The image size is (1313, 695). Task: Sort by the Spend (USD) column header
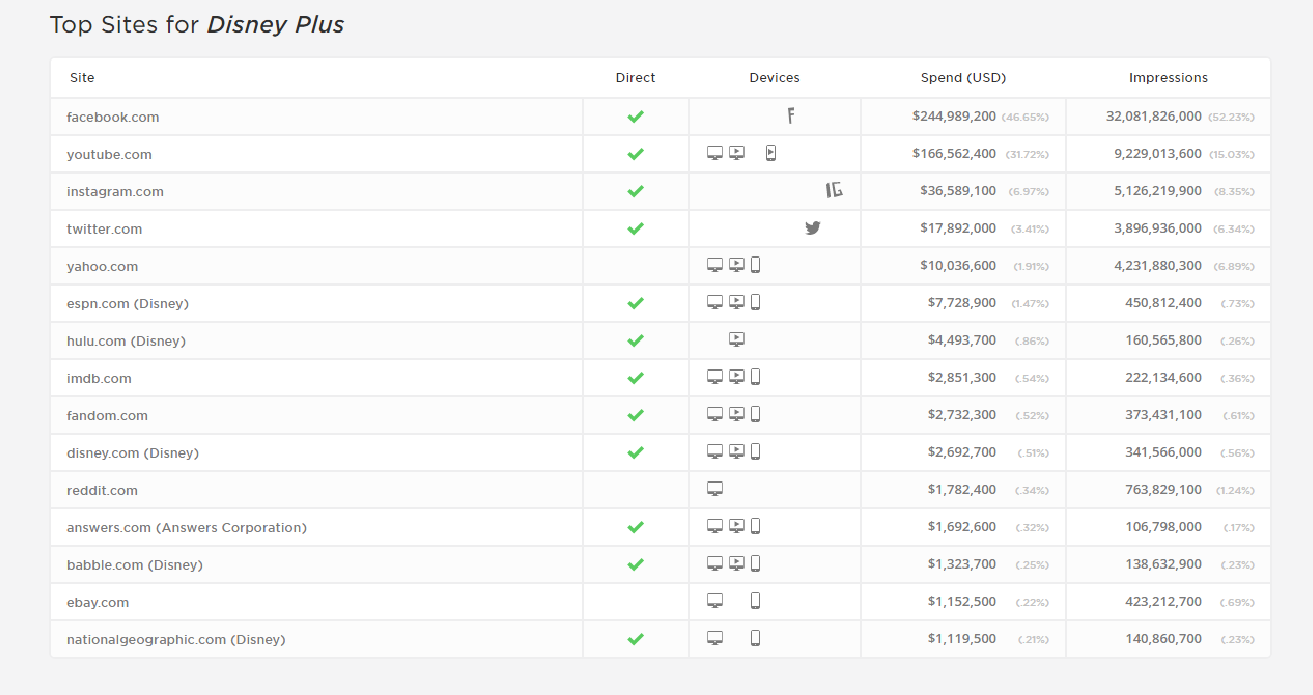[963, 77]
